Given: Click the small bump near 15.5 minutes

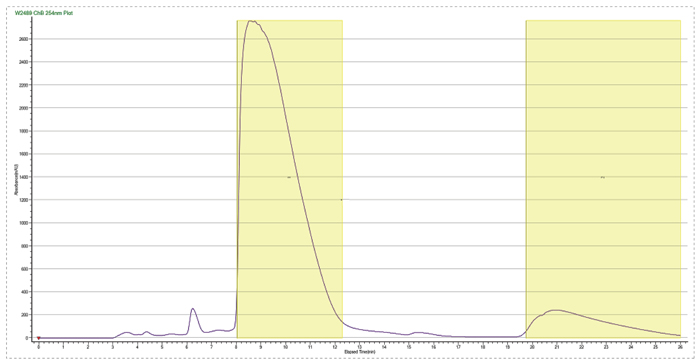Looking at the screenshot, I should [420, 333].
